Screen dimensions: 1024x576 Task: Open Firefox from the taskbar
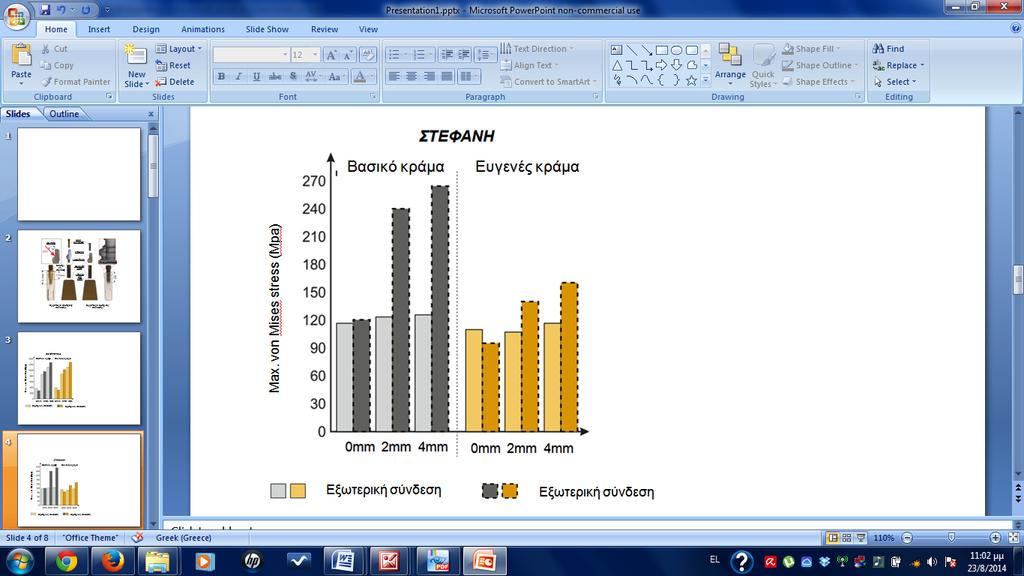(112, 561)
